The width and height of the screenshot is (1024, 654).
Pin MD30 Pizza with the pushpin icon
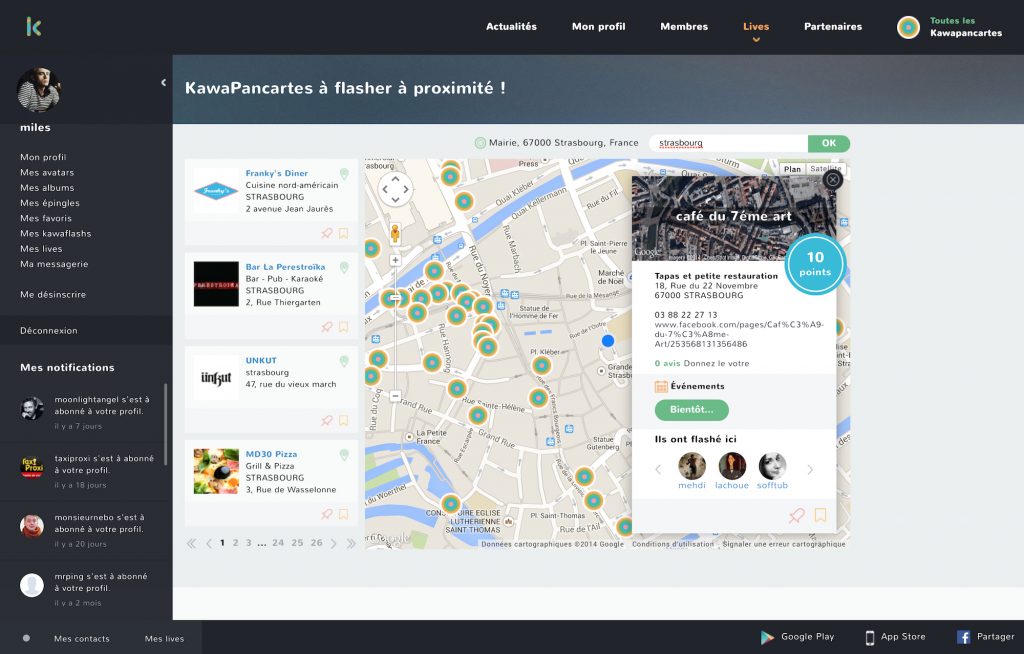click(327, 514)
